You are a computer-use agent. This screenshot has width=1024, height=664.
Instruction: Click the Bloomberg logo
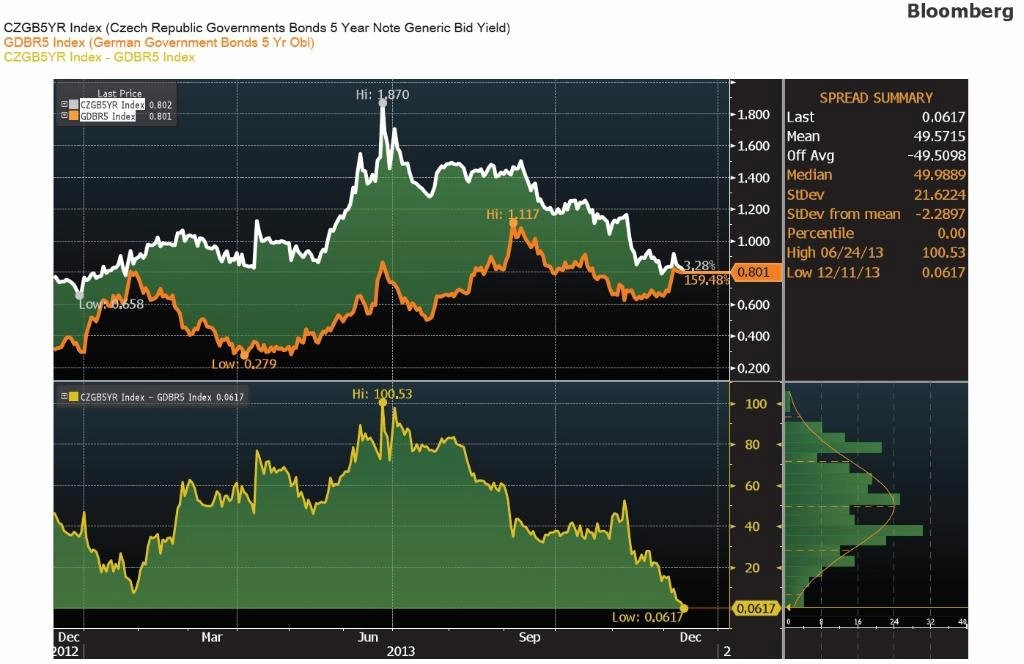point(960,10)
